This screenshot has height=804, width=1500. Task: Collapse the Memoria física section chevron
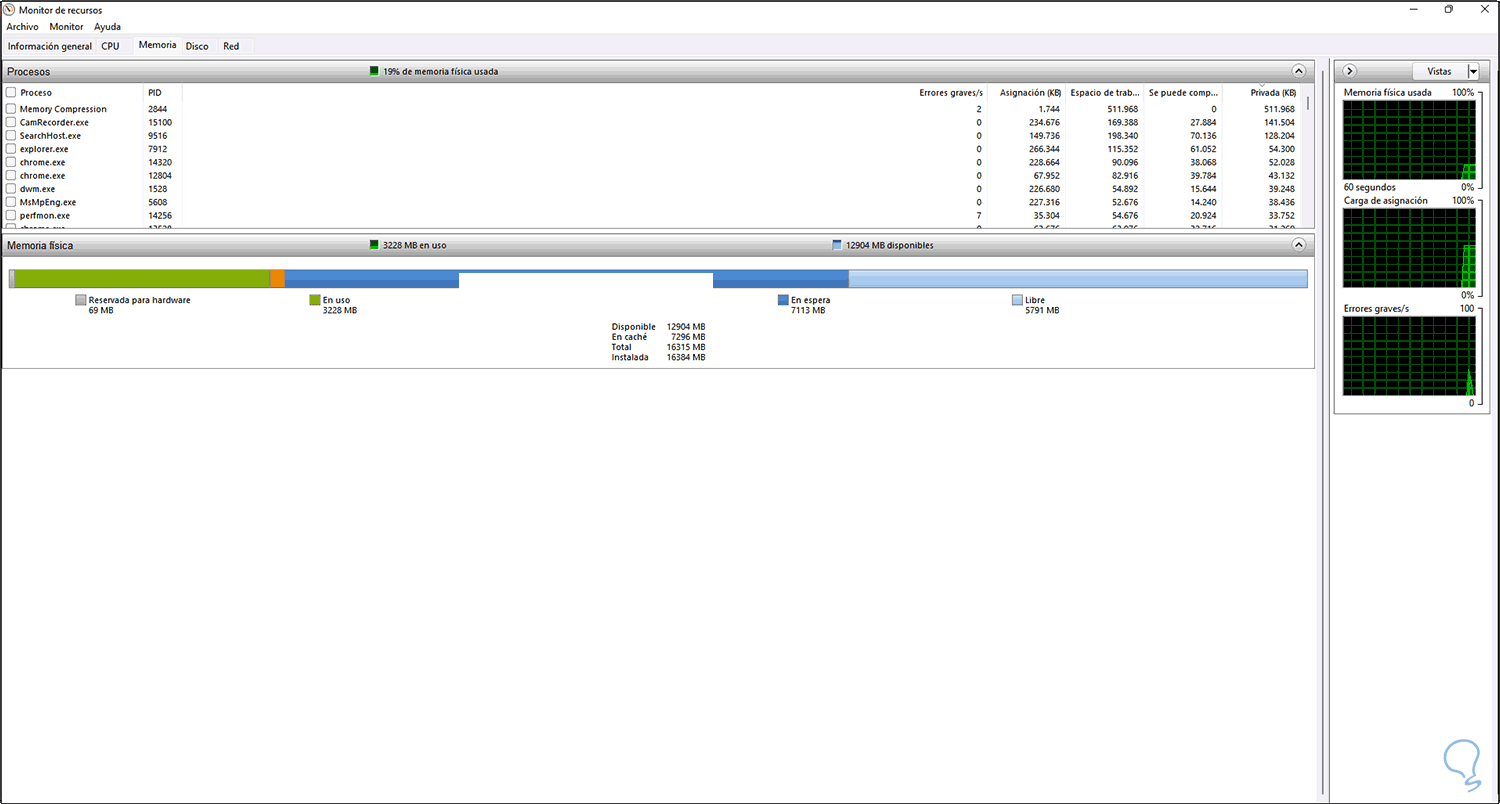(1299, 244)
